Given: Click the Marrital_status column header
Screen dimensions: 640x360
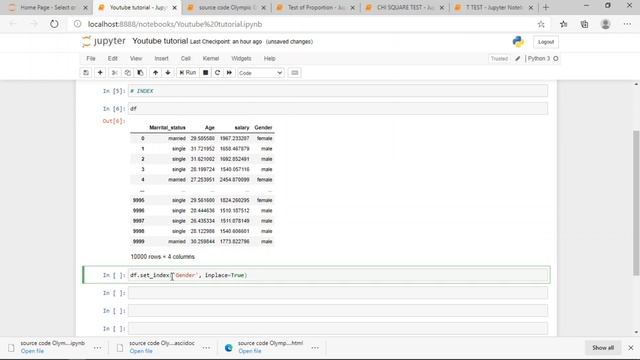Looking at the screenshot, I should click(x=167, y=128).
